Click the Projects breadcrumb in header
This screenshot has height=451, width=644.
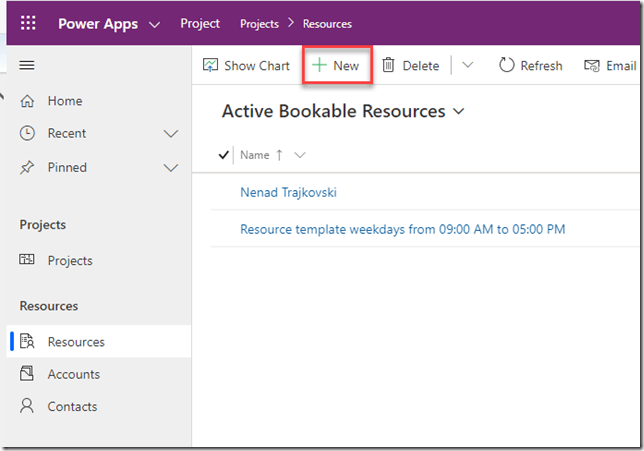click(x=259, y=24)
